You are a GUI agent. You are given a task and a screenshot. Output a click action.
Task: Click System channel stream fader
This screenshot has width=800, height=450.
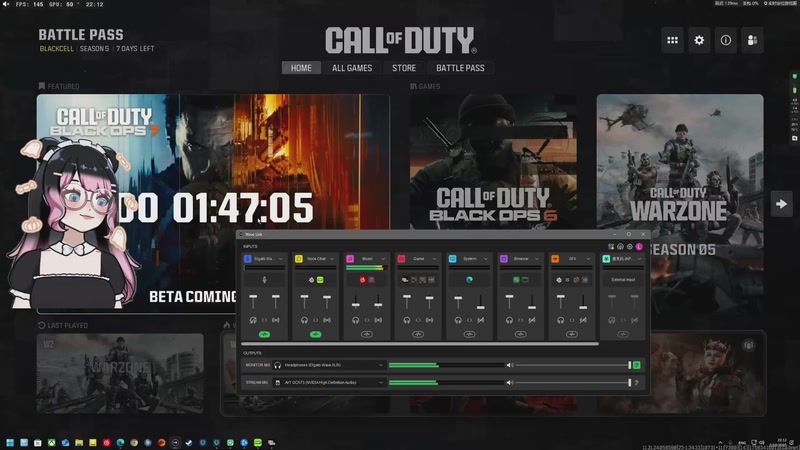pyautogui.click(x=481, y=307)
